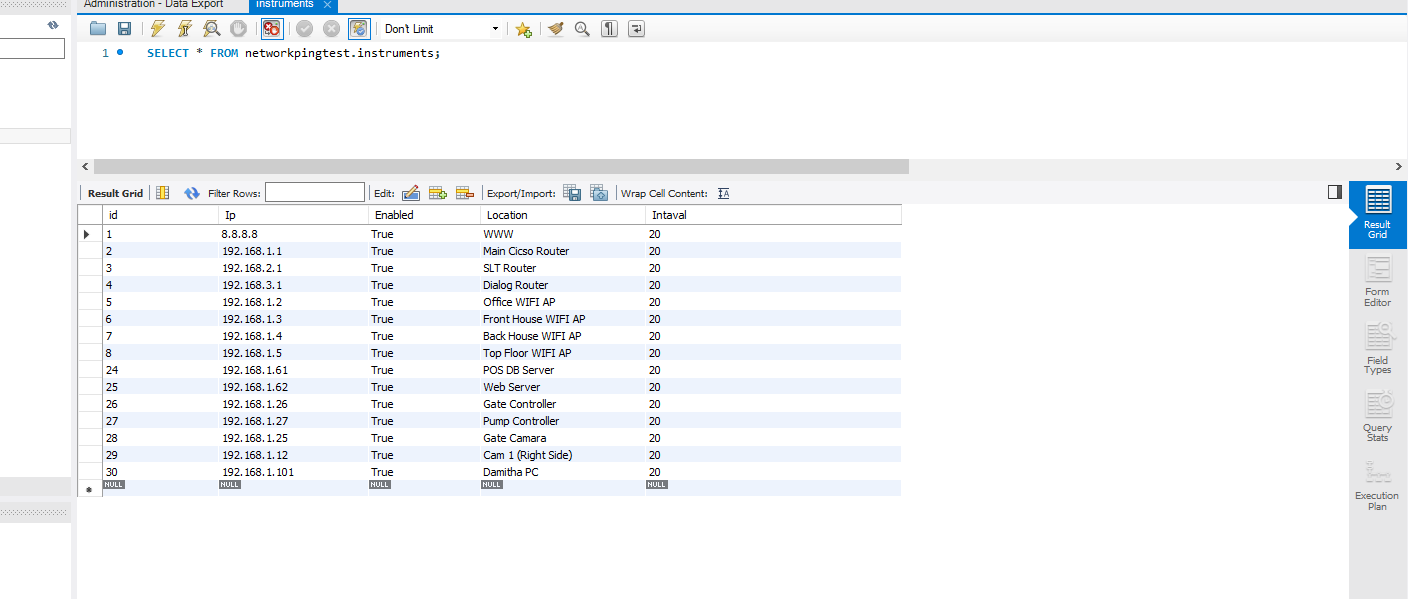Toggle invisible characters display (pilcrow icon)
The width and height of the screenshot is (1408, 599).
click(609, 29)
